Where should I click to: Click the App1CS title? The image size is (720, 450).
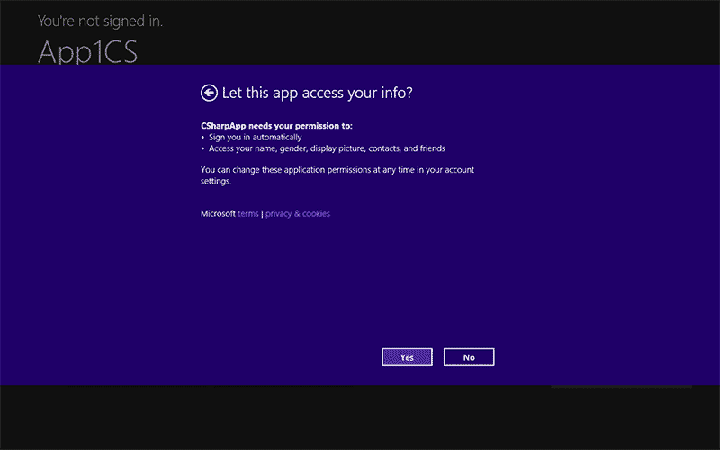click(88, 51)
